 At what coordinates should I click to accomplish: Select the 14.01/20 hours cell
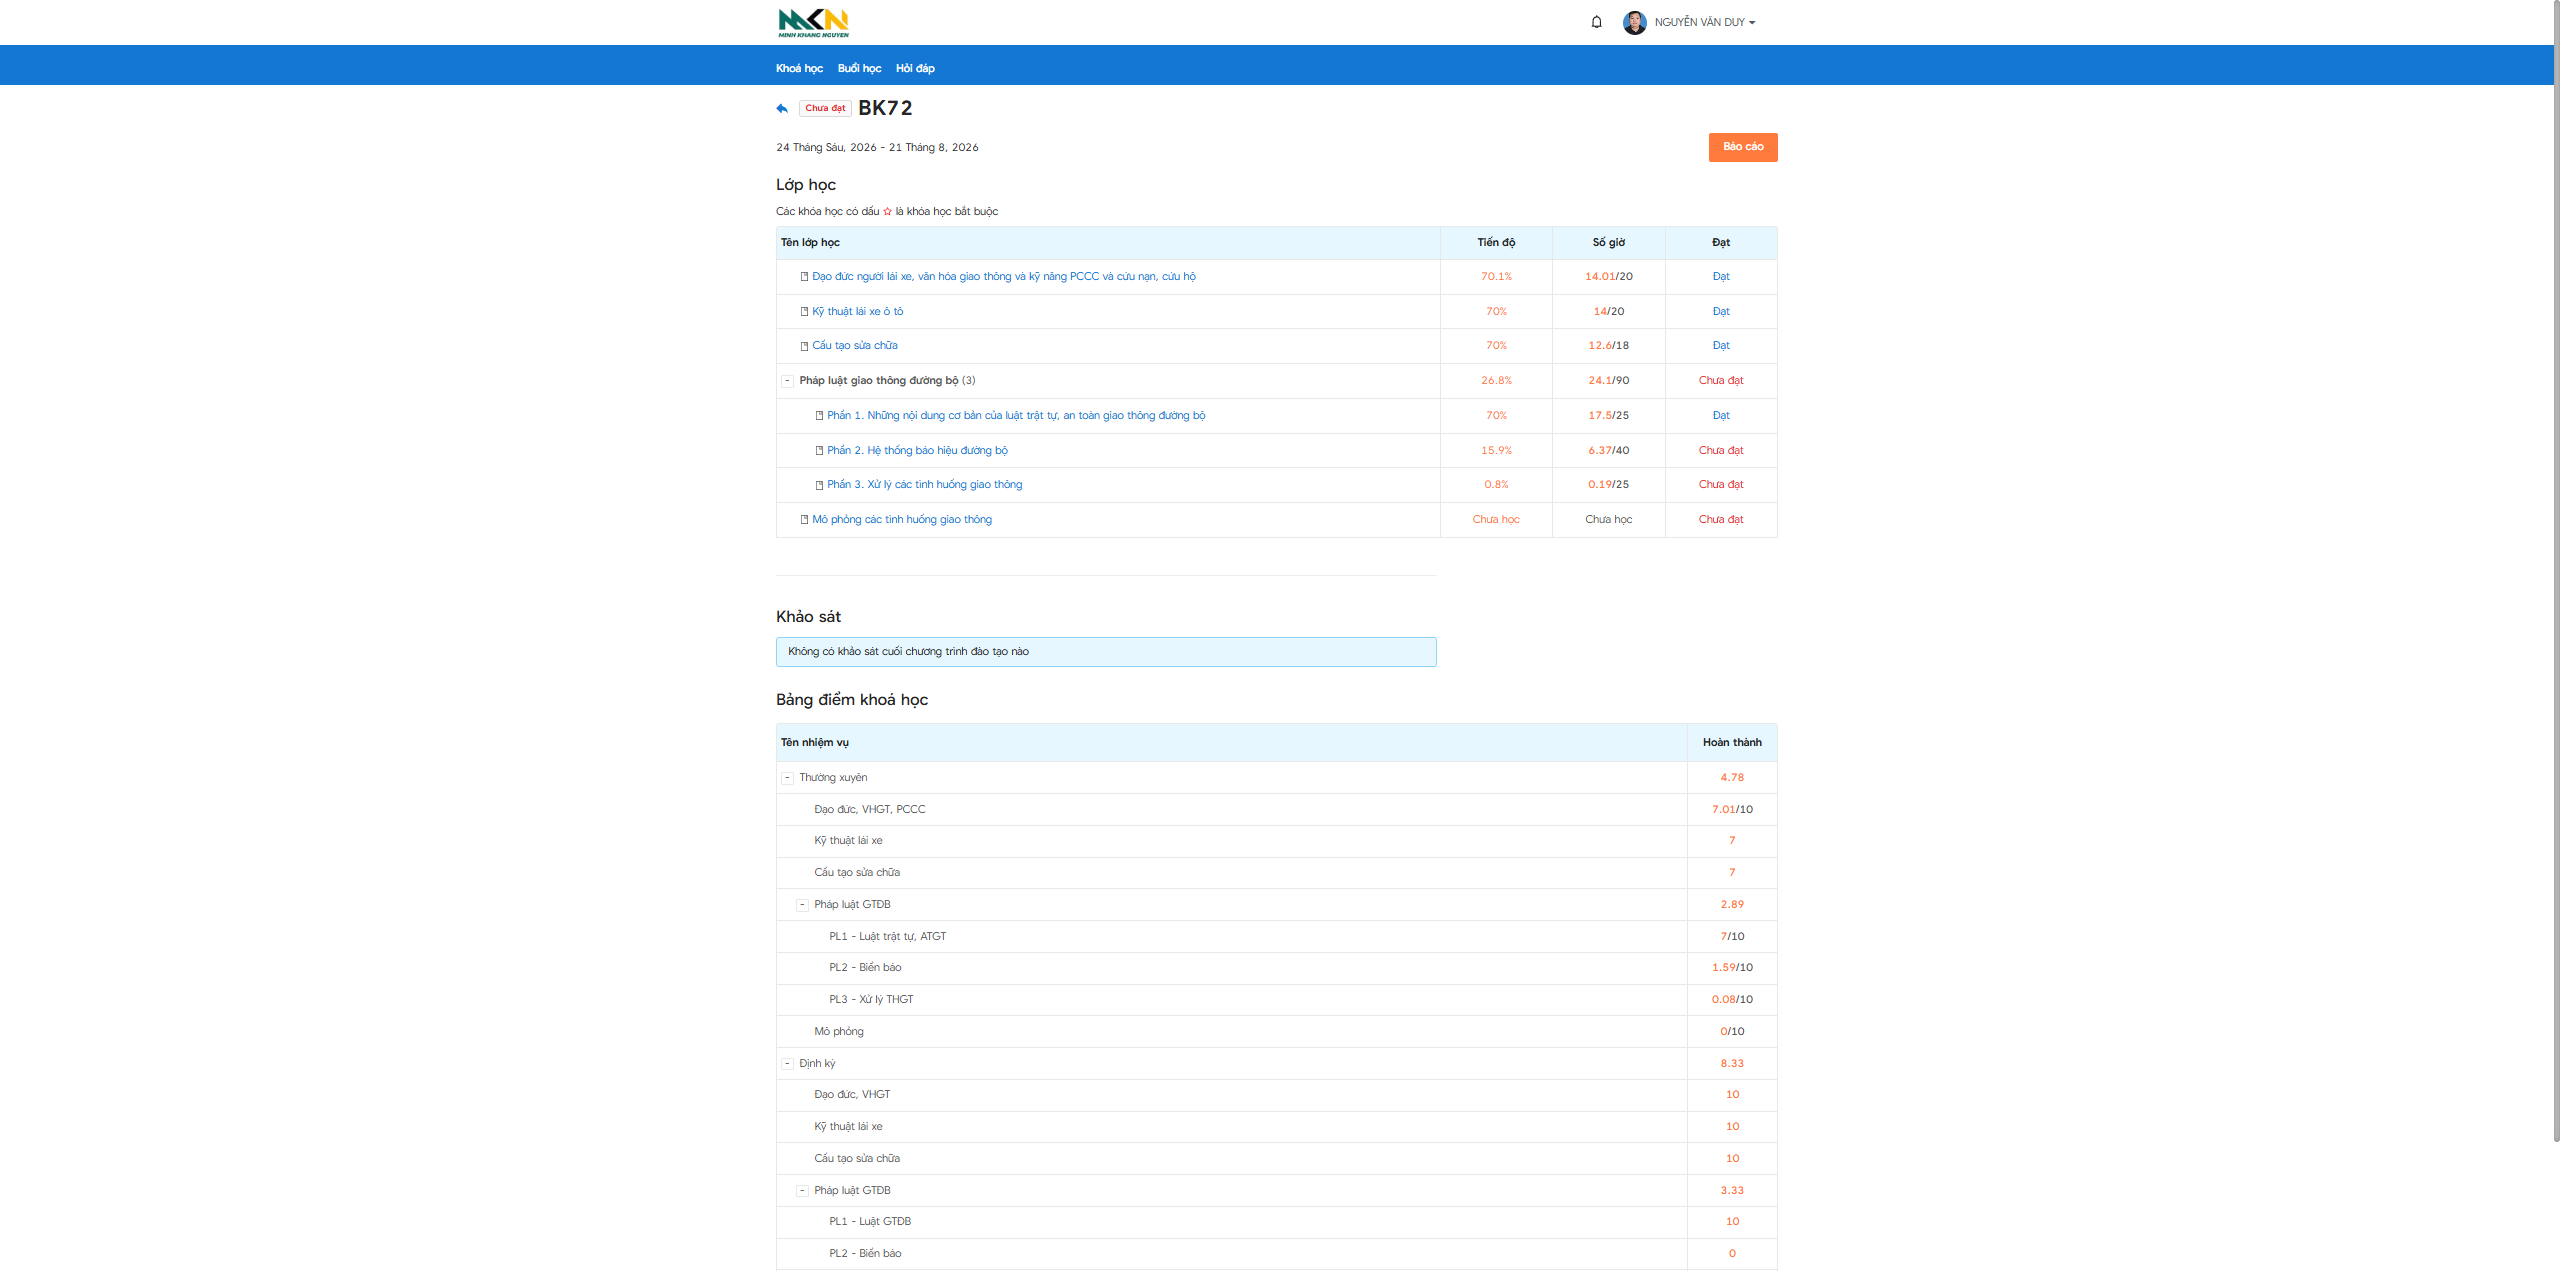[1608, 277]
